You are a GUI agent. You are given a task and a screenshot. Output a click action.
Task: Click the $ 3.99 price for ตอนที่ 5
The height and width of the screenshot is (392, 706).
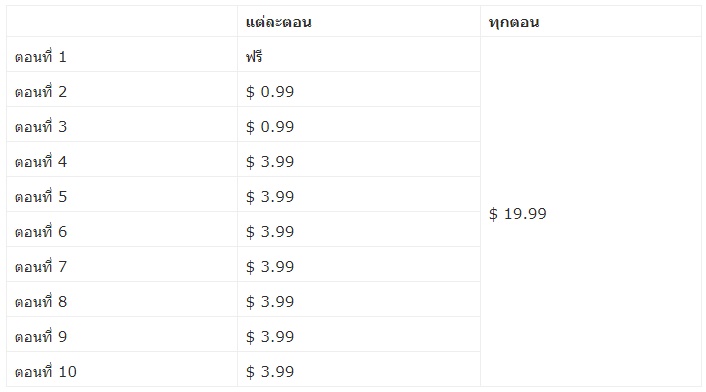[x=270, y=197]
